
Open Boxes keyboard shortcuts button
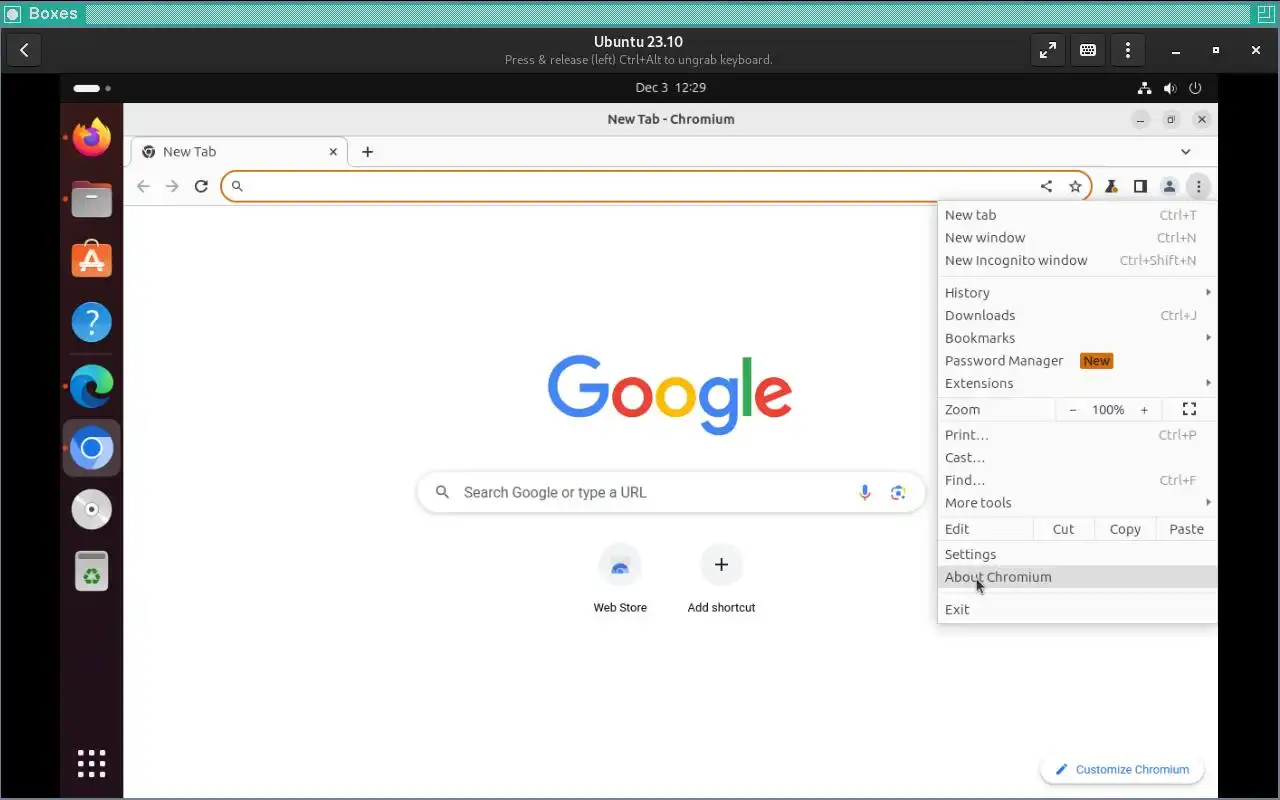pyautogui.click(x=1088, y=50)
